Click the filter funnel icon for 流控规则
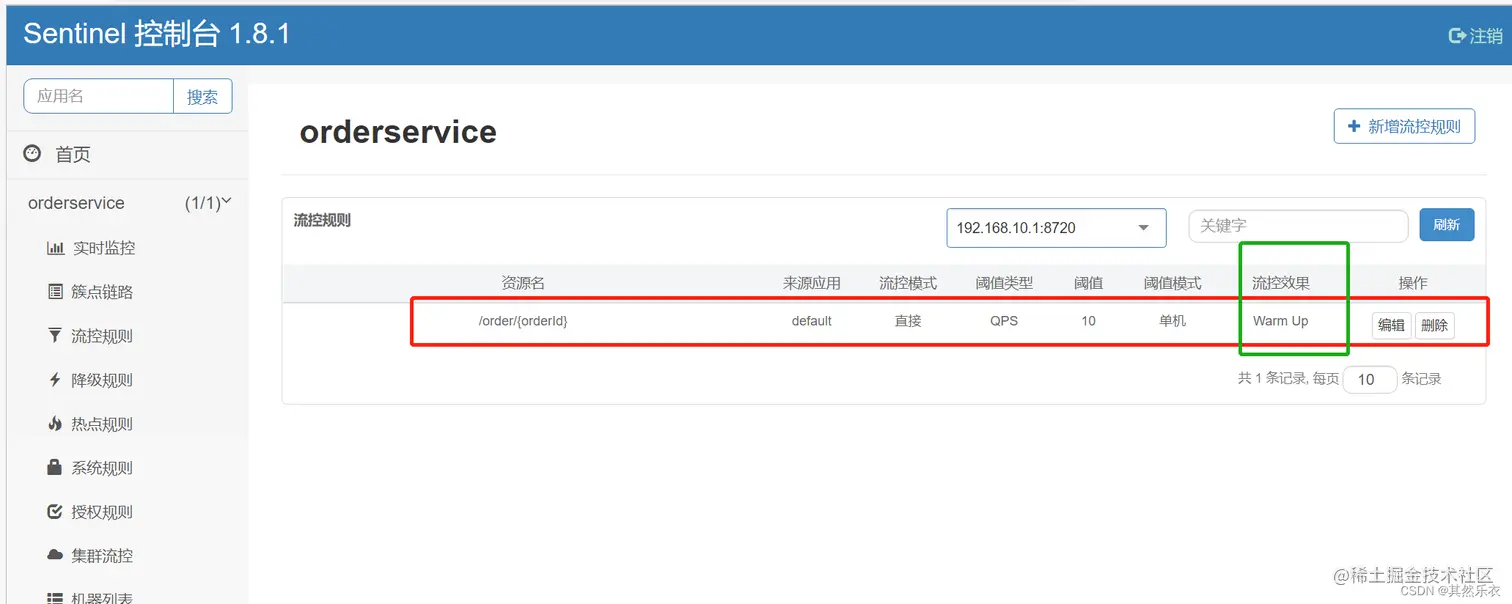The image size is (1512, 604). click(55, 336)
